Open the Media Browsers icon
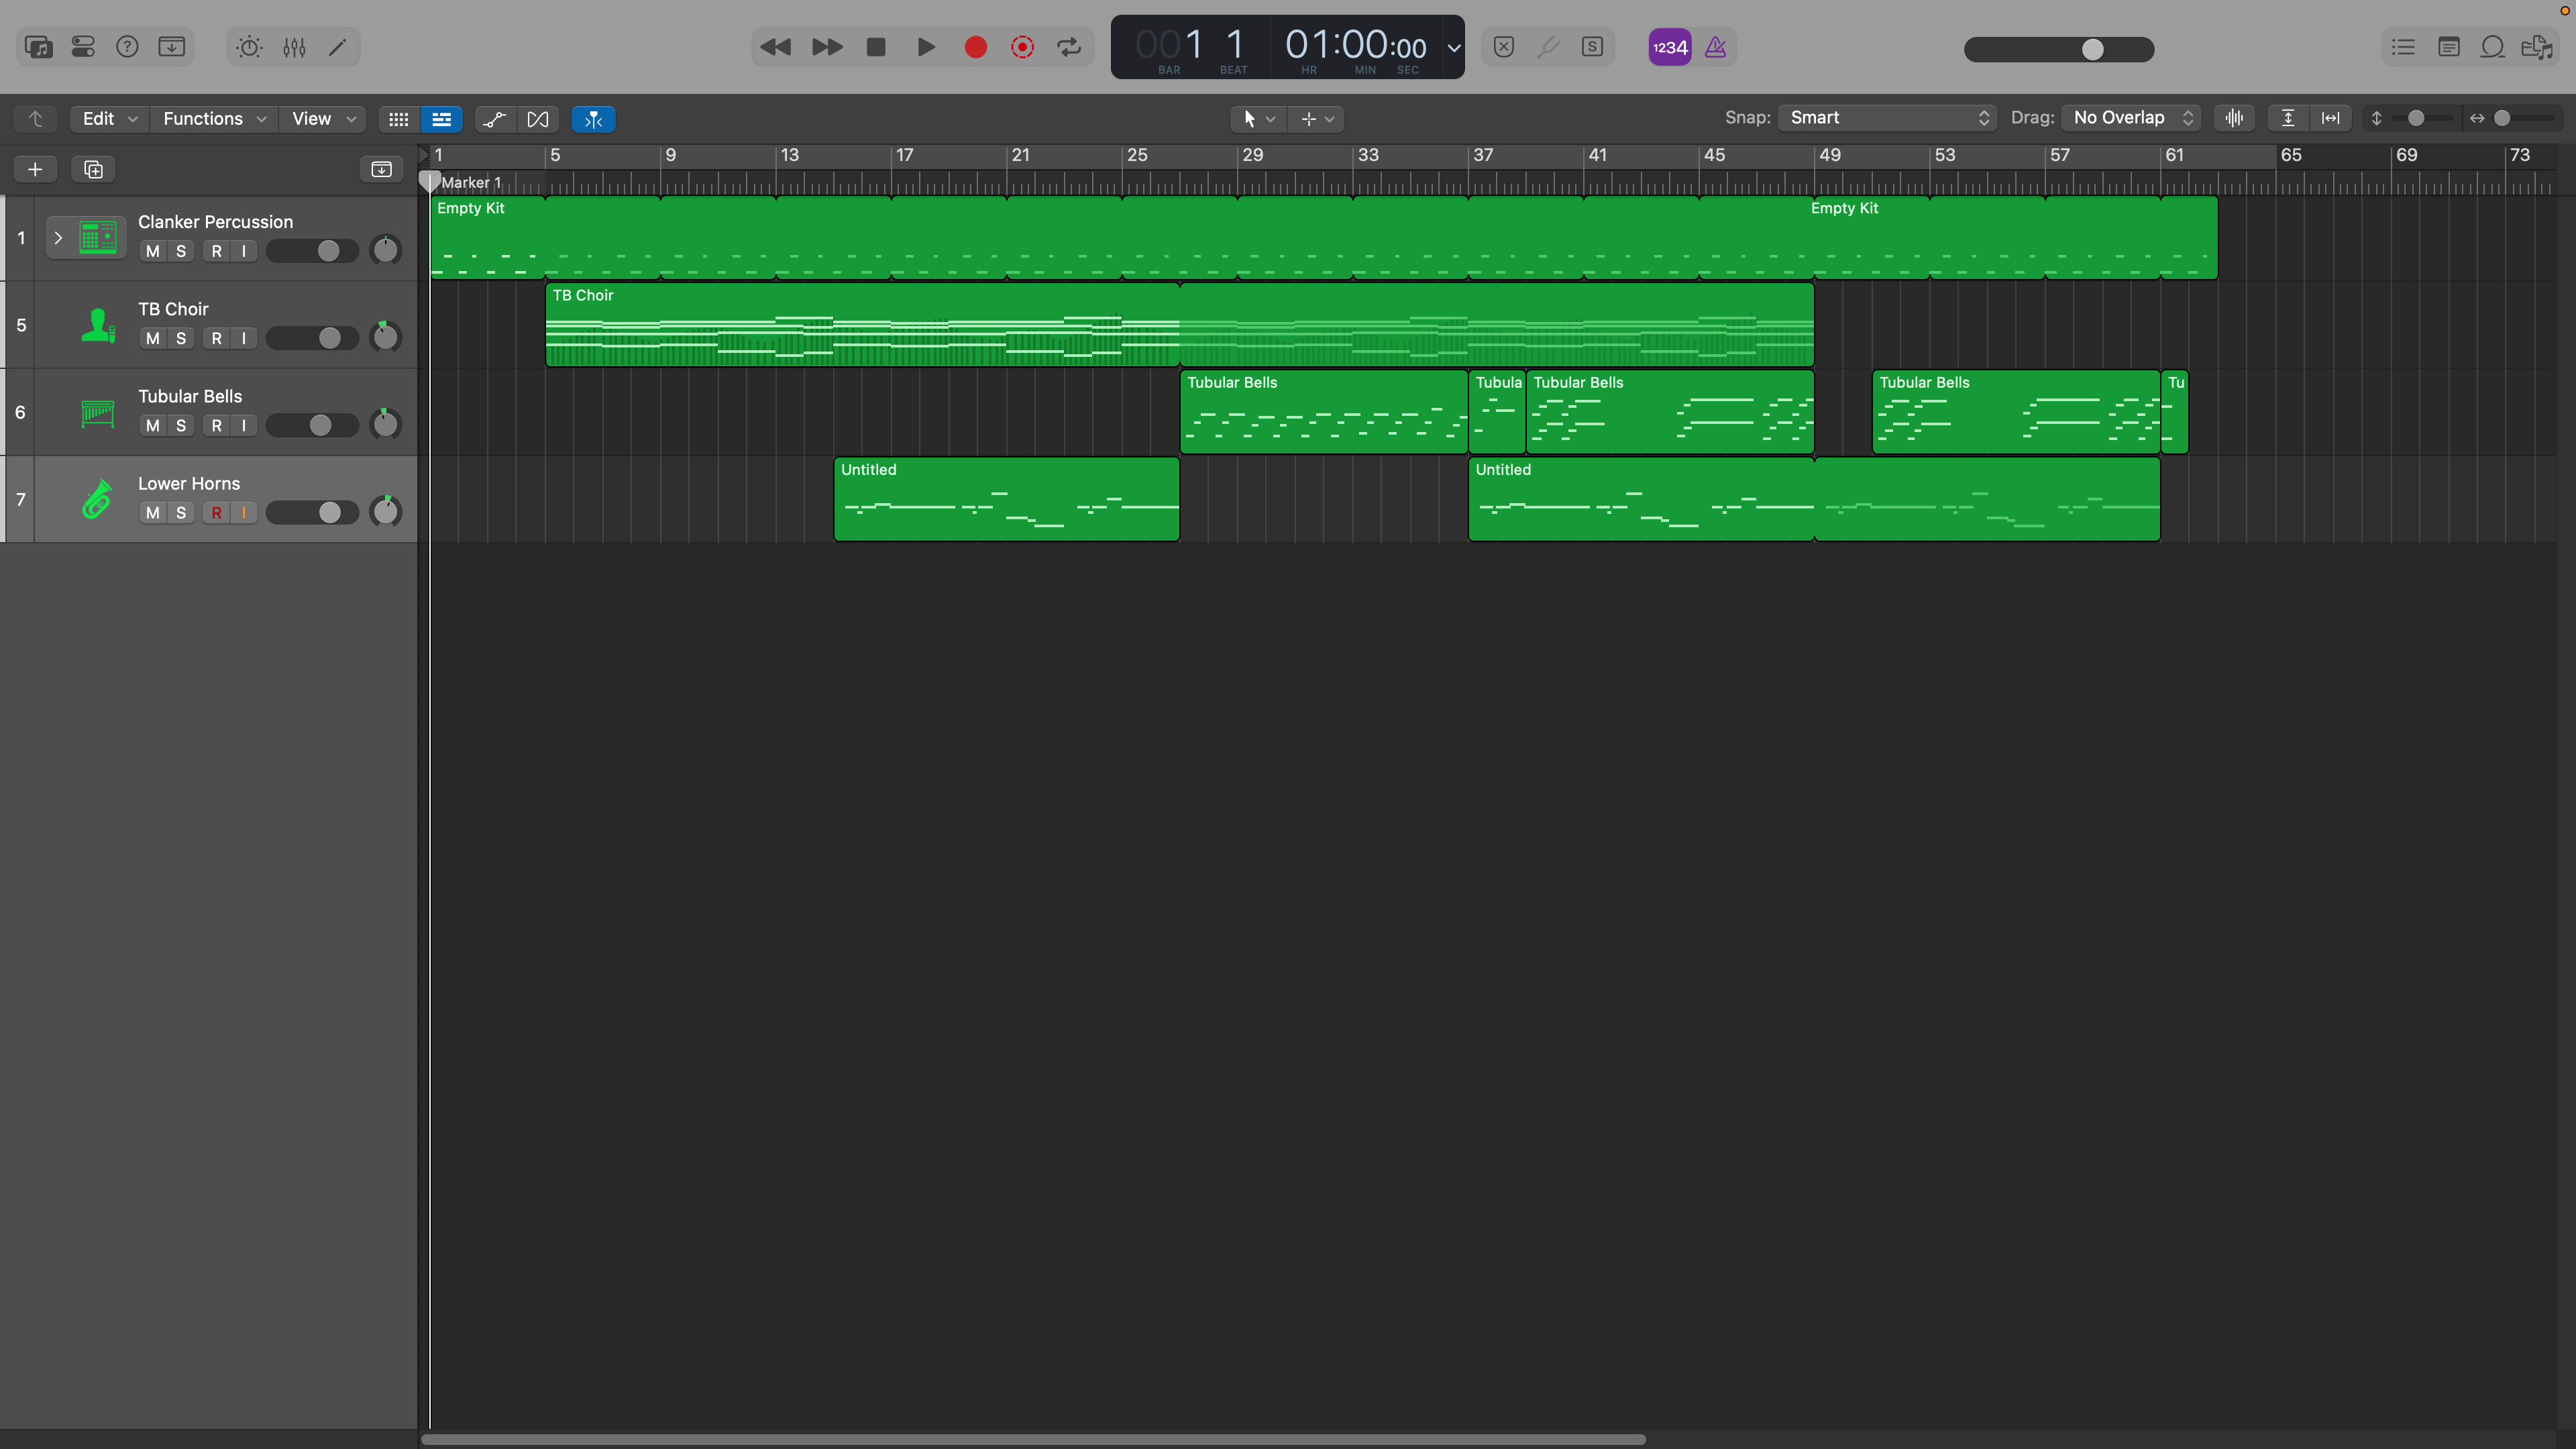The height and width of the screenshot is (1449, 2576). click(2538, 47)
